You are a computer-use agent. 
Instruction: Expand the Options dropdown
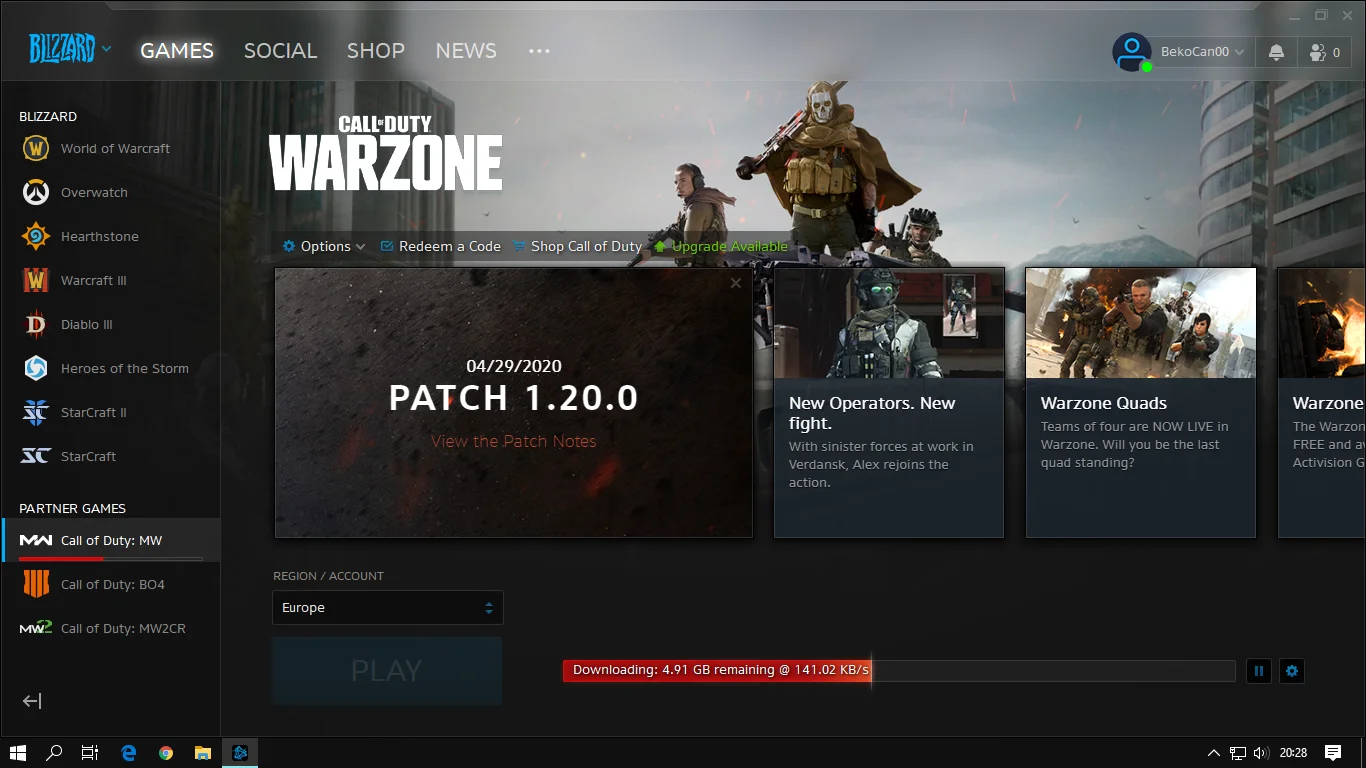(324, 246)
